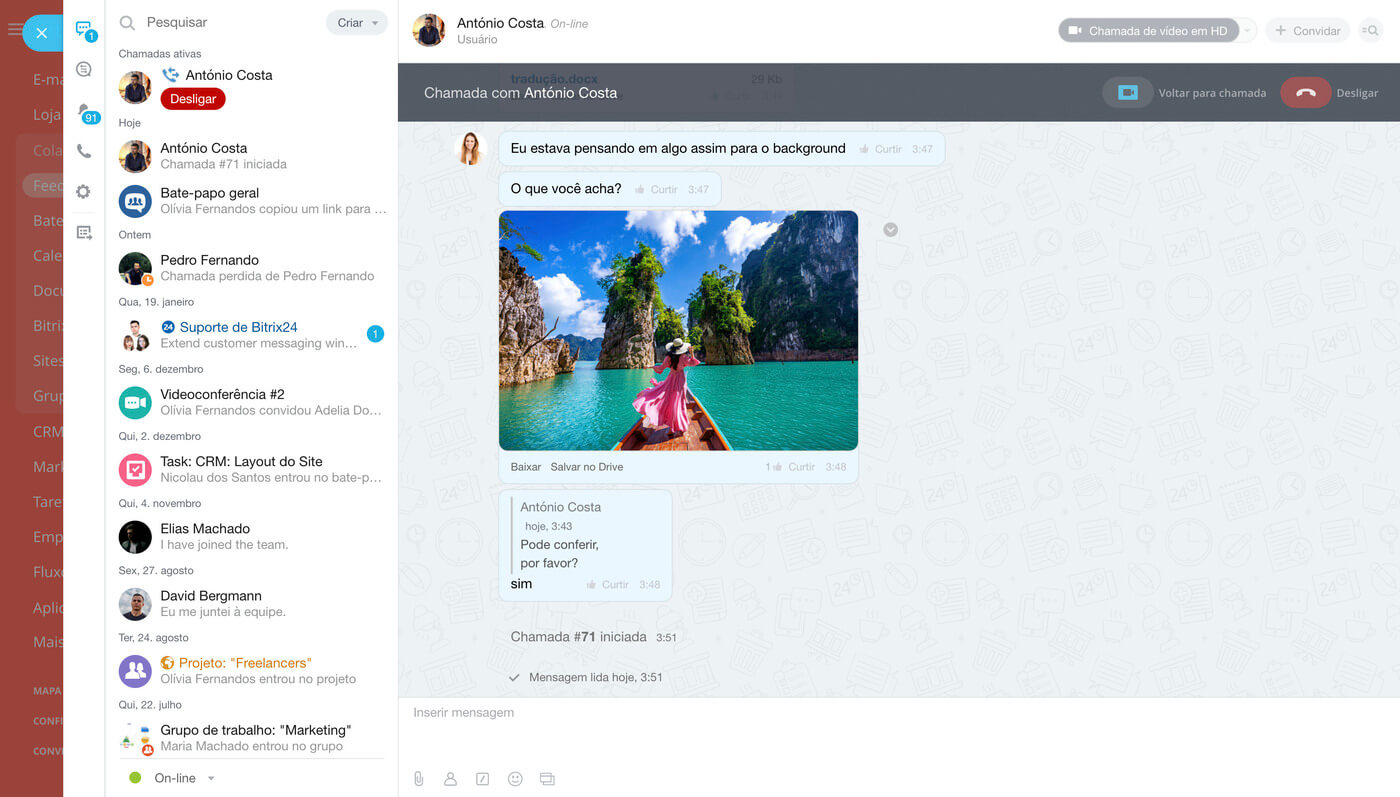The width and height of the screenshot is (1400, 797).
Task: Expand the Criar dropdown
Action: point(357,23)
